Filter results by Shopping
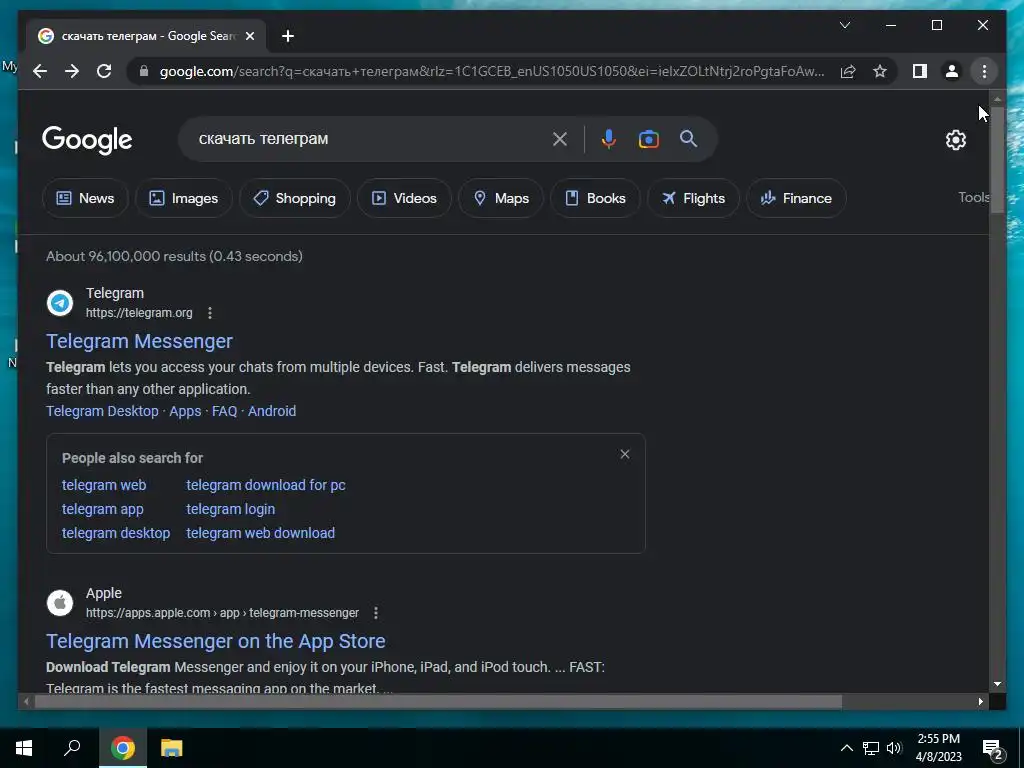The image size is (1024, 768). click(295, 198)
